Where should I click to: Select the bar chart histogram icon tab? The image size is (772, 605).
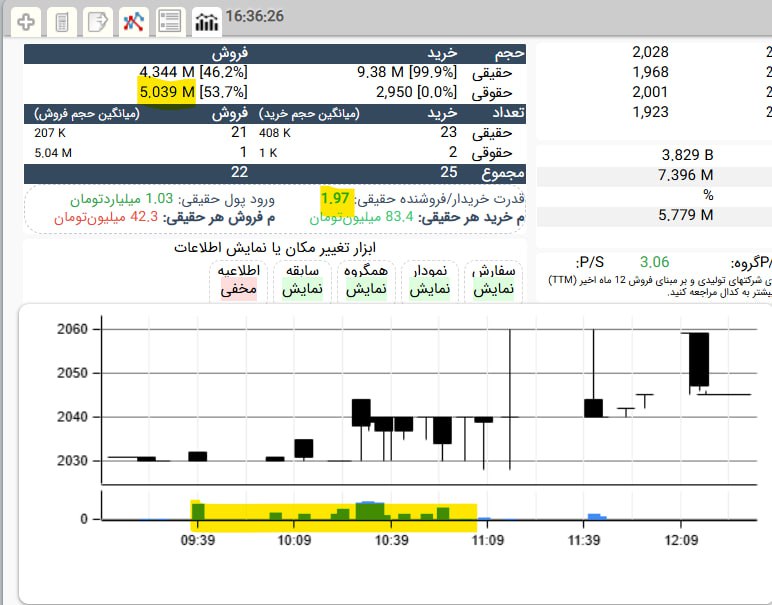coord(207,19)
